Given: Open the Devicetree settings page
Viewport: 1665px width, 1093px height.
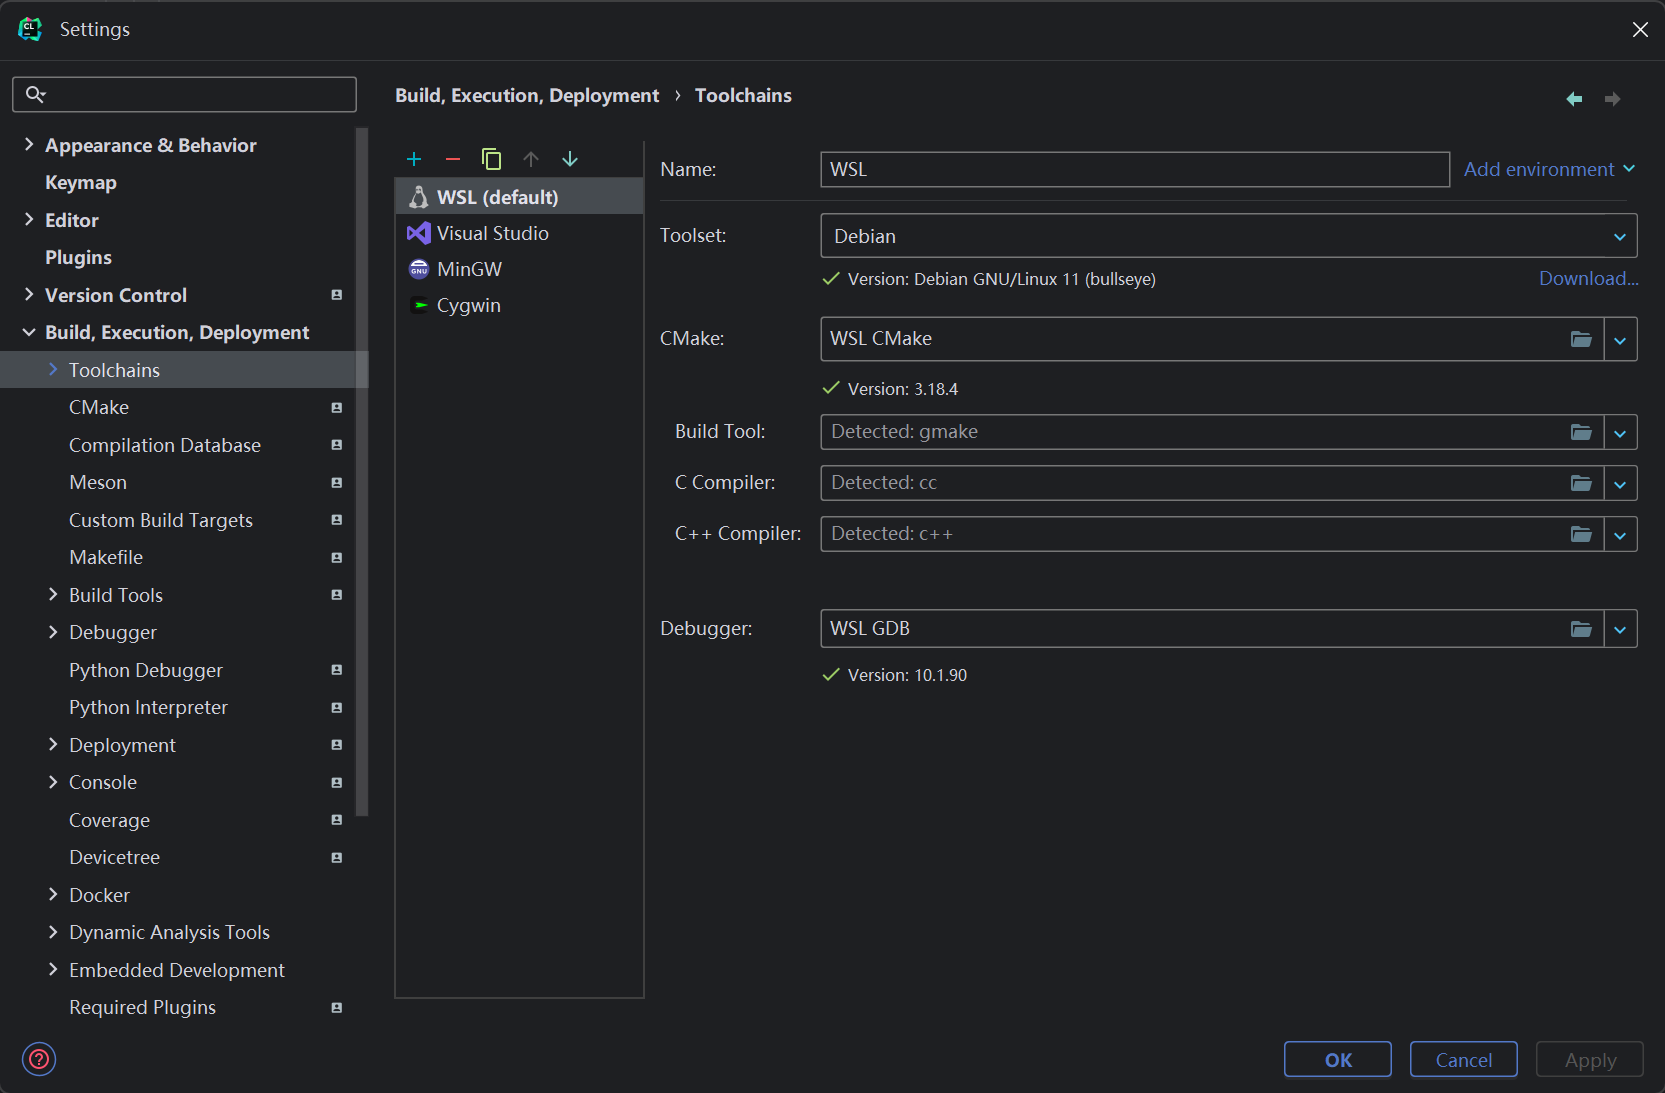Looking at the screenshot, I should (x=114, y=857).
